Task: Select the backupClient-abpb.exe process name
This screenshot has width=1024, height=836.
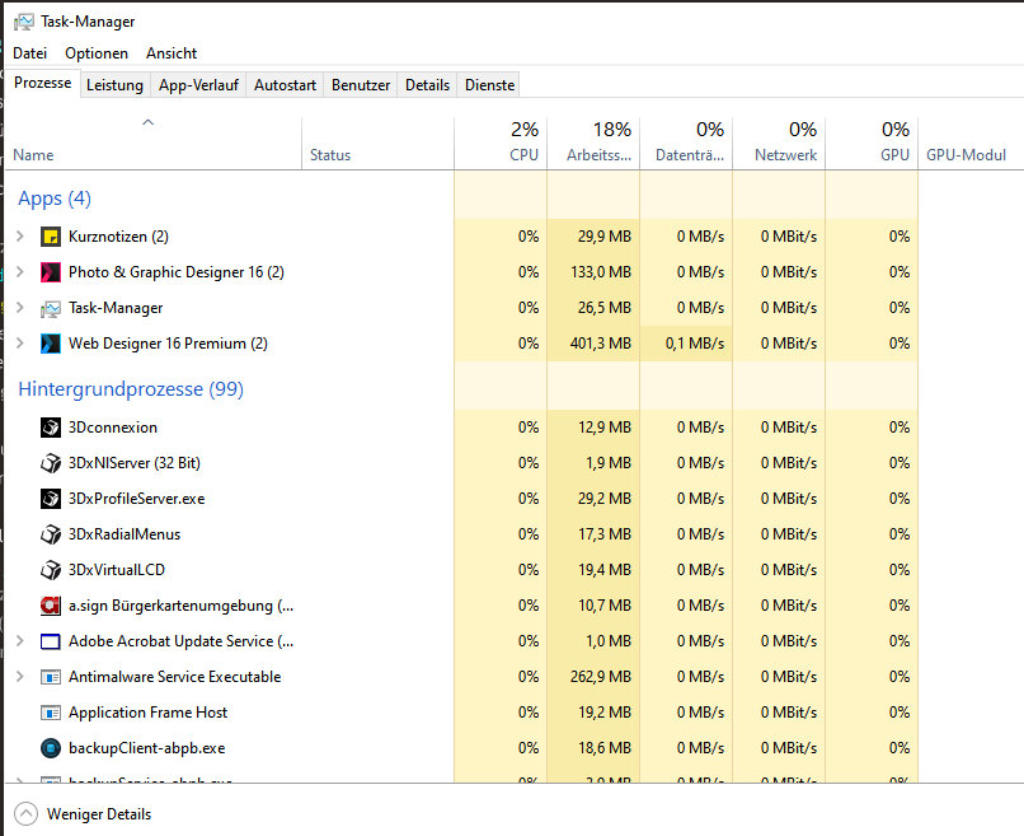Action: (x=147, y=748)
